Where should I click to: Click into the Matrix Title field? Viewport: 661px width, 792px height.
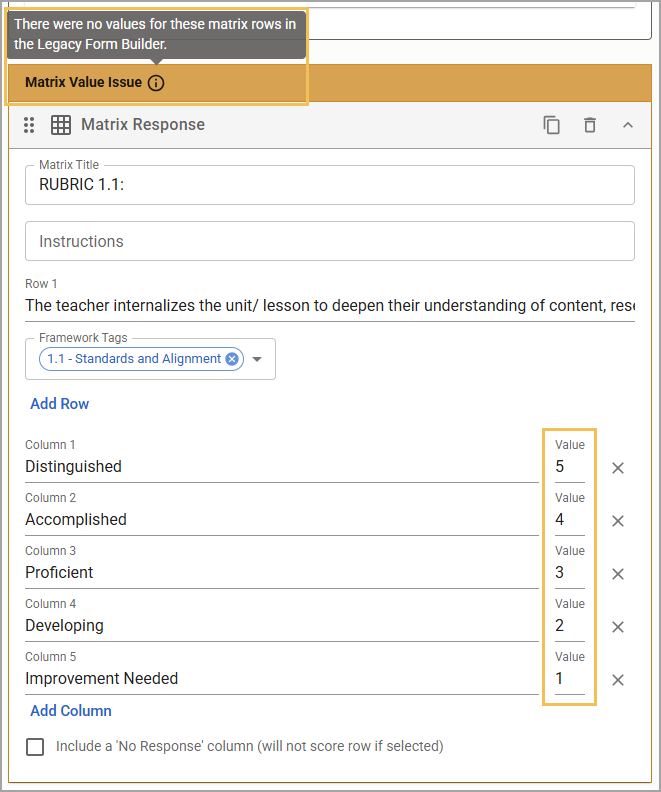330,185
